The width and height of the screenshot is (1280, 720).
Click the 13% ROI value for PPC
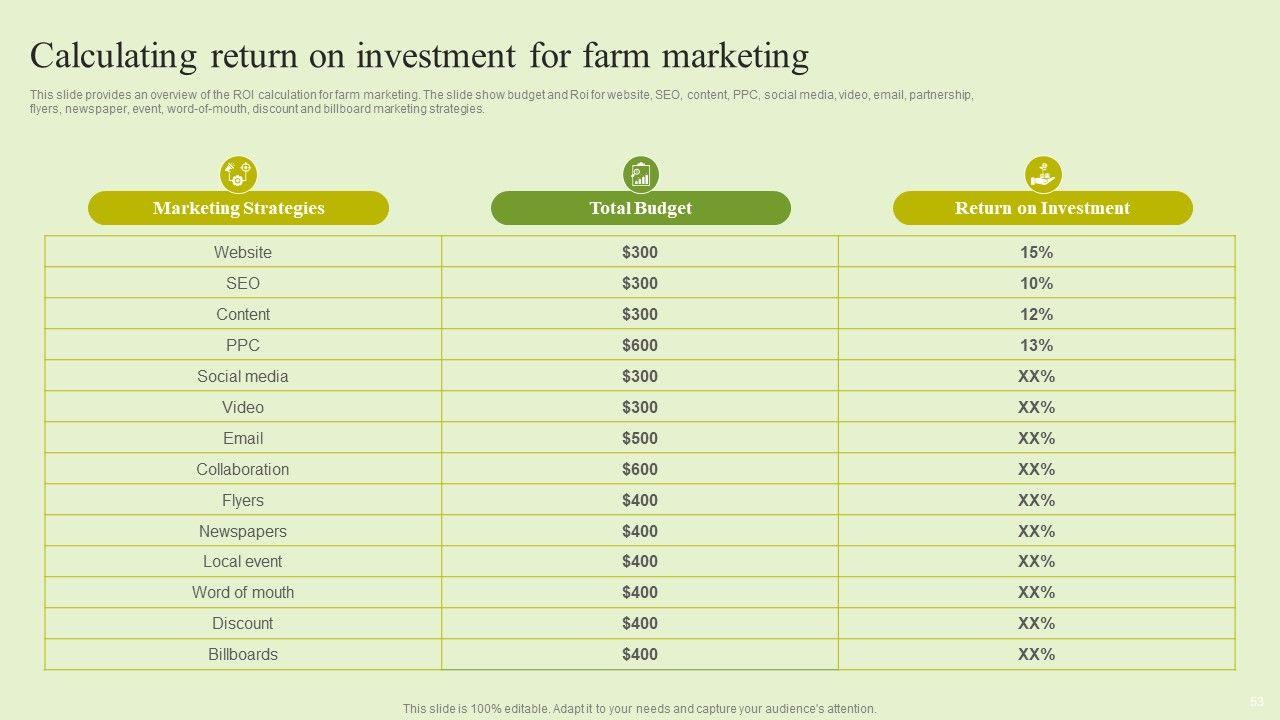(1036, 345)
